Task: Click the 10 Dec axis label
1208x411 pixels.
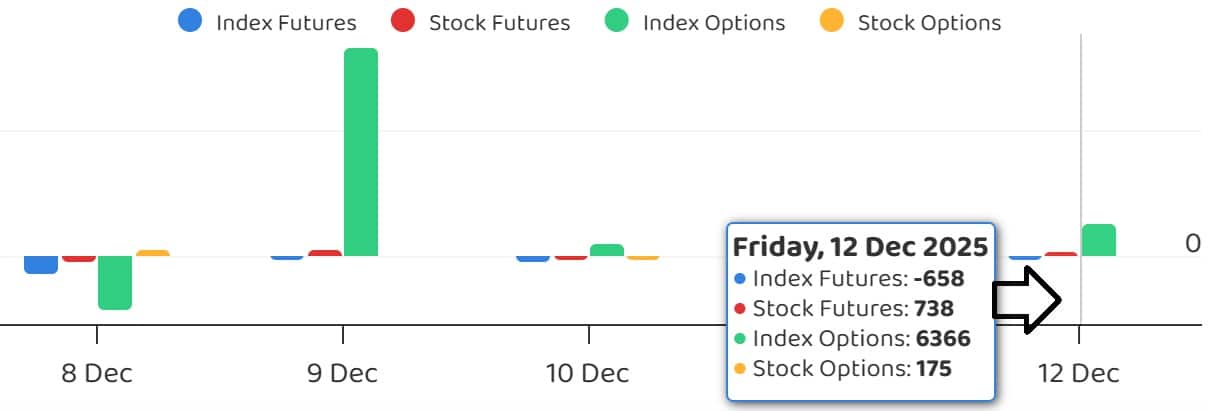Action: [x=588, y=374]
